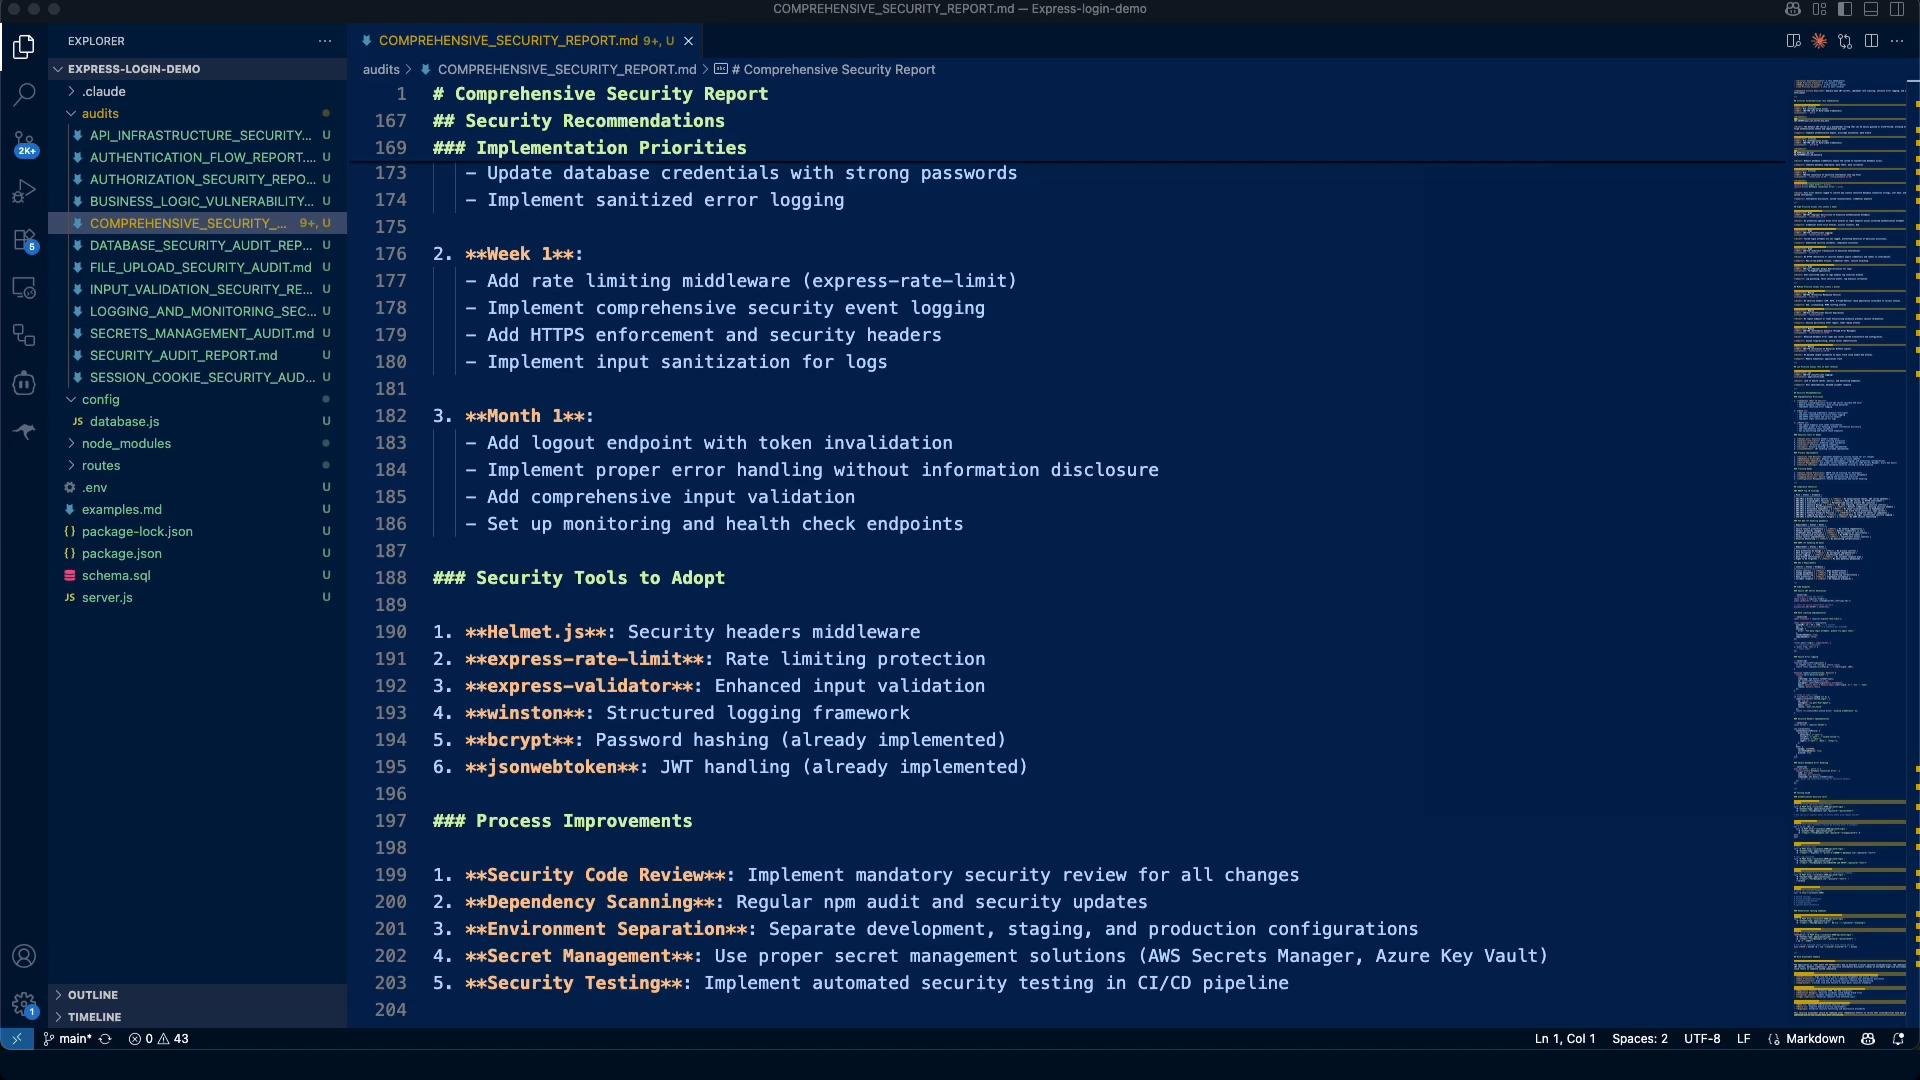
Task: Click Customize Layout icon in title bar
Action: (1819, 9)
